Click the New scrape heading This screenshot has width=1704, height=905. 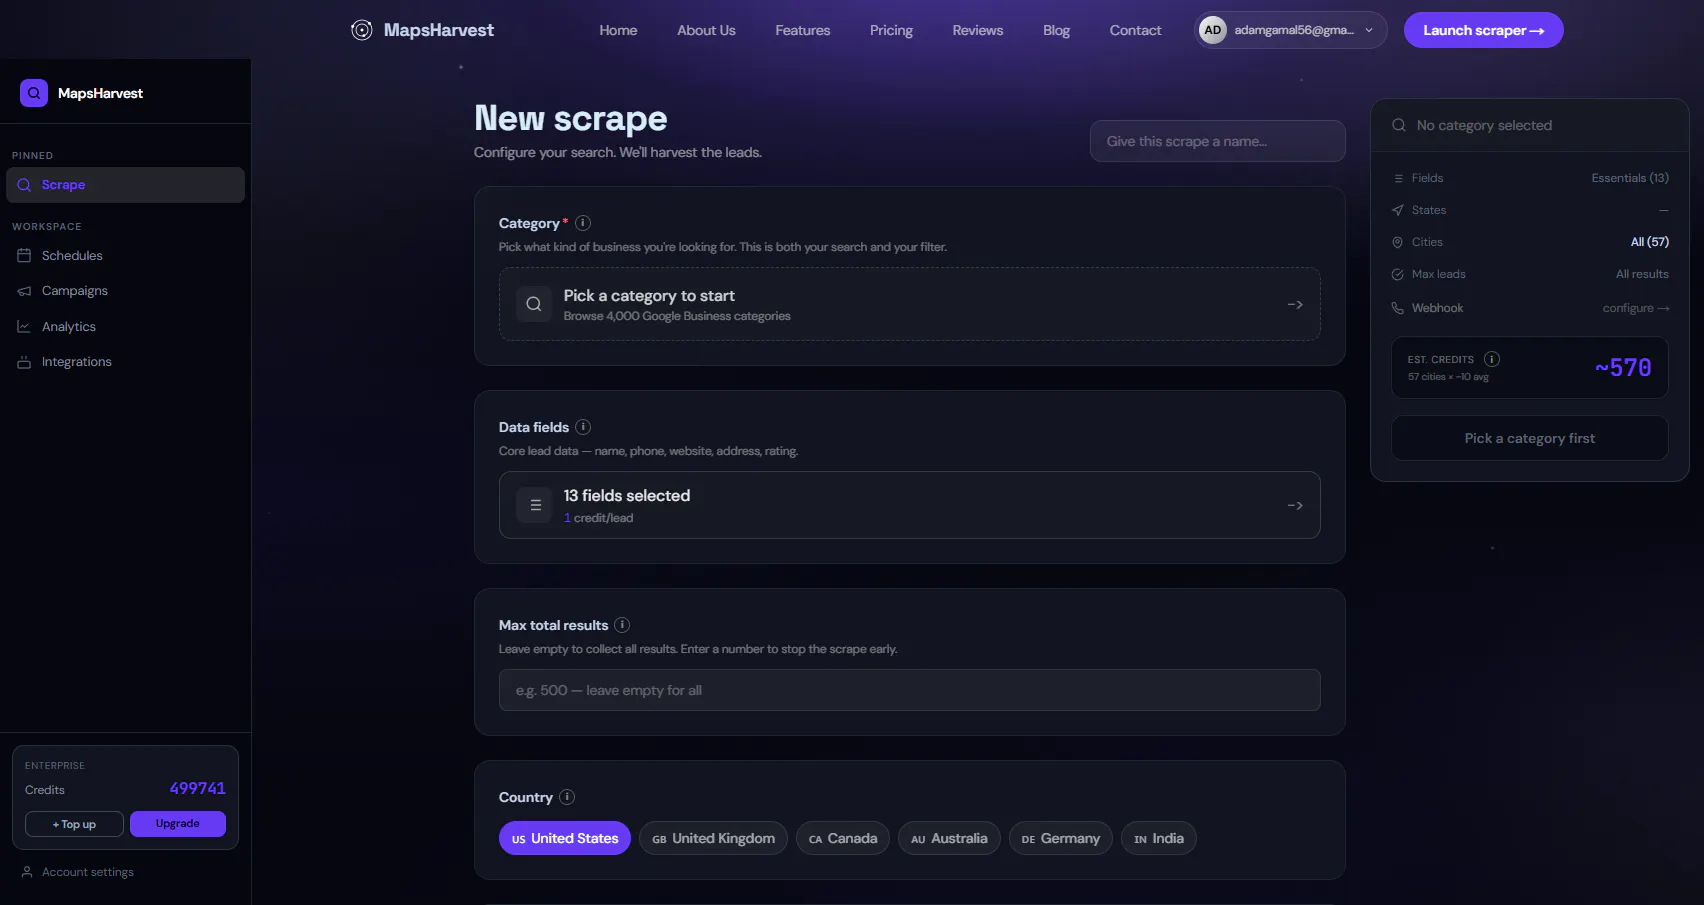pyautogui.click(x=571, y=118)
